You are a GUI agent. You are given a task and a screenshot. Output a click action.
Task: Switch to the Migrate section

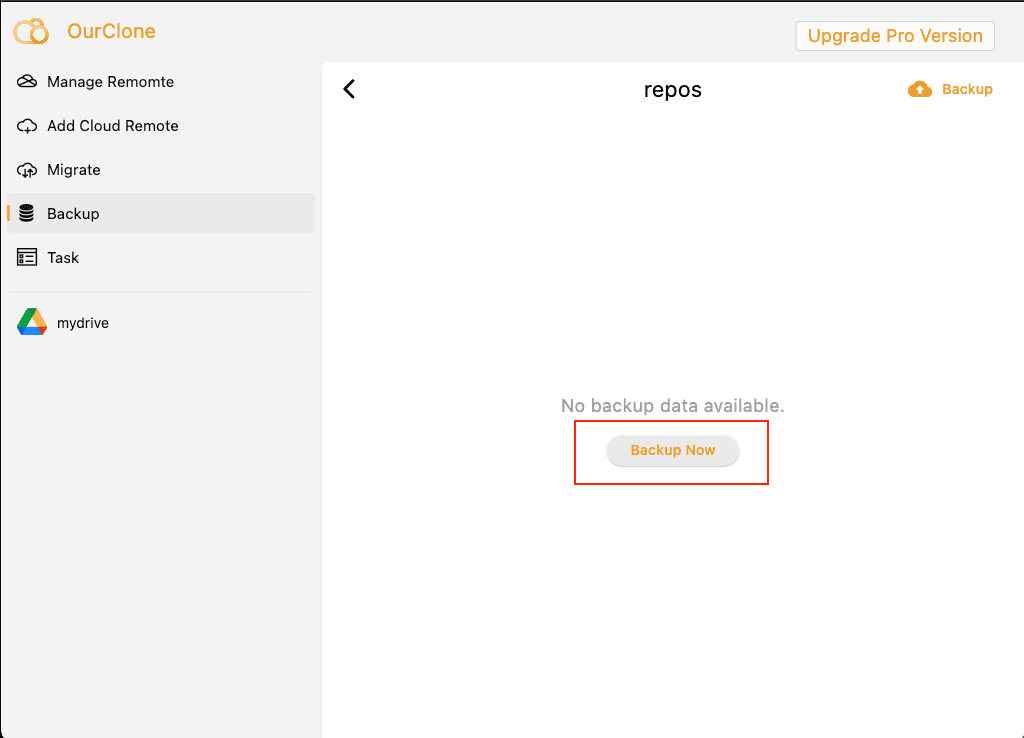pyautogui.click(x=161, y=170)
